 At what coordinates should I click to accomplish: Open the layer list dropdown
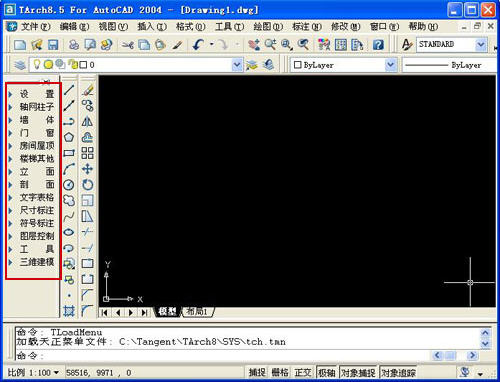coord(237,65)
